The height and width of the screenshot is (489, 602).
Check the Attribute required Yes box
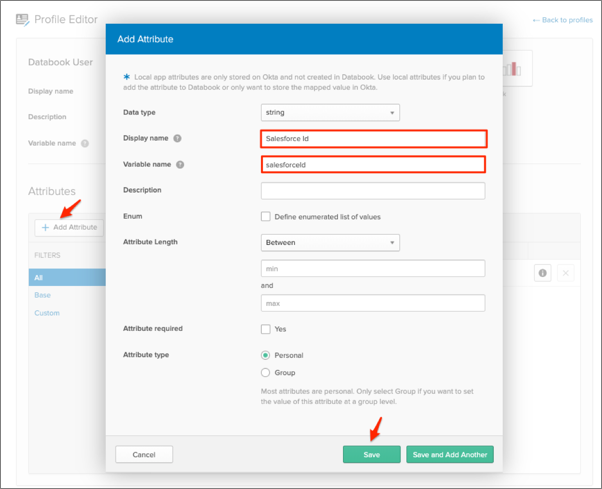coord(266,329)
